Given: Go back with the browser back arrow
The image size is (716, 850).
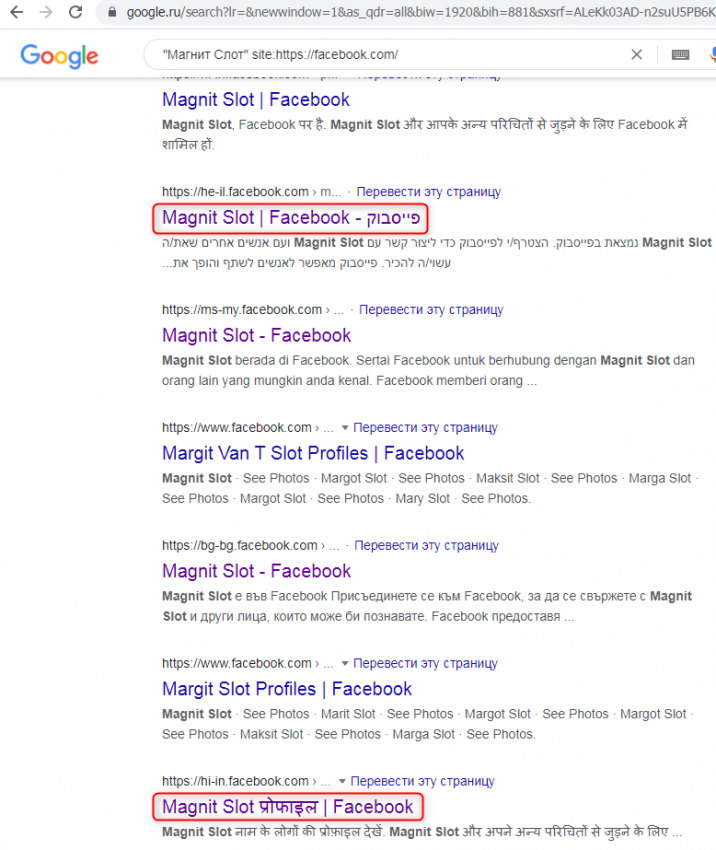Looking at the screenshot, I should click(17, 12).
